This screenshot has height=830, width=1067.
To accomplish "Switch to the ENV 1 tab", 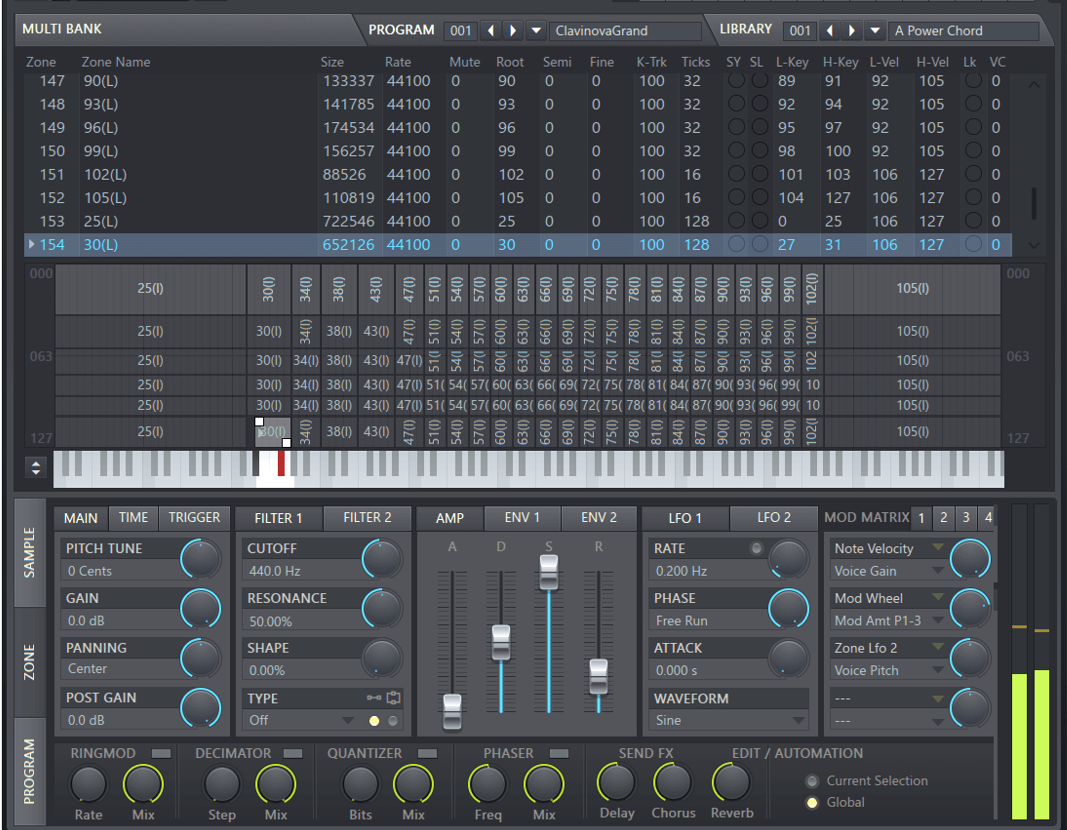I will pos(523,518).
